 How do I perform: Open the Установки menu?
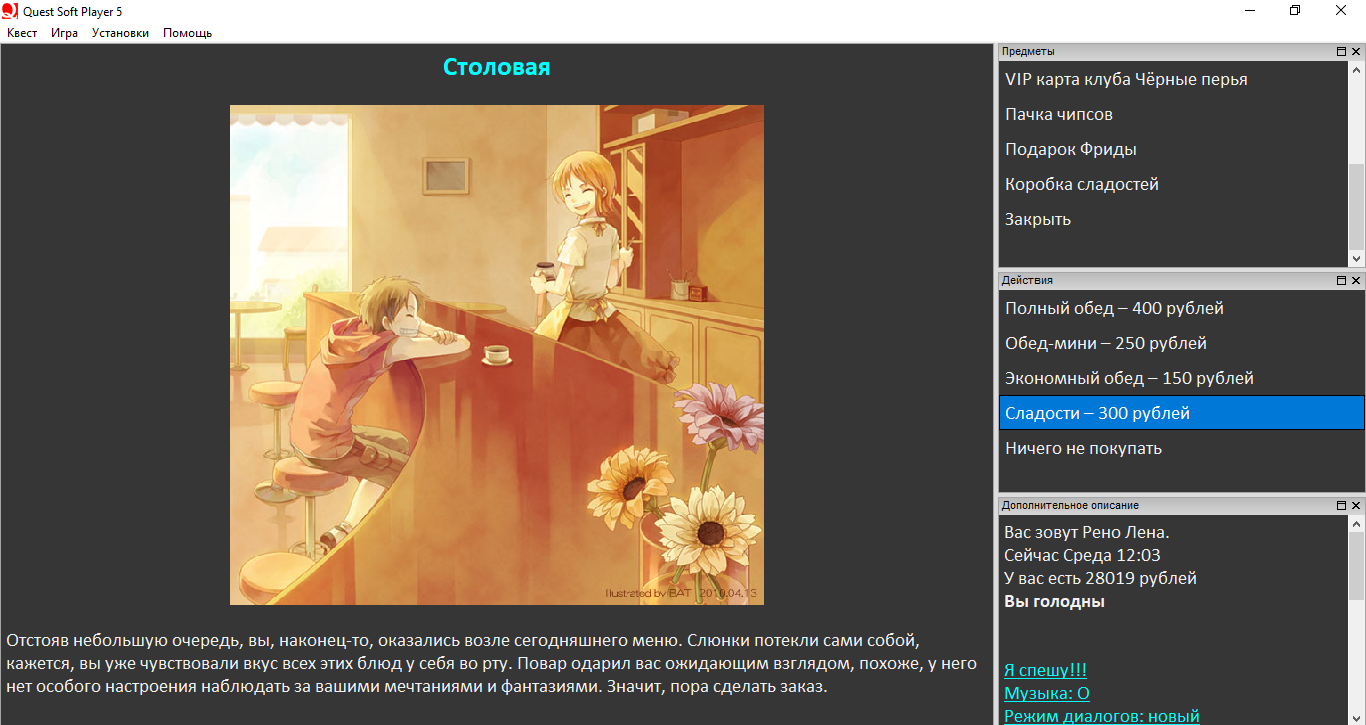[120, 33]
